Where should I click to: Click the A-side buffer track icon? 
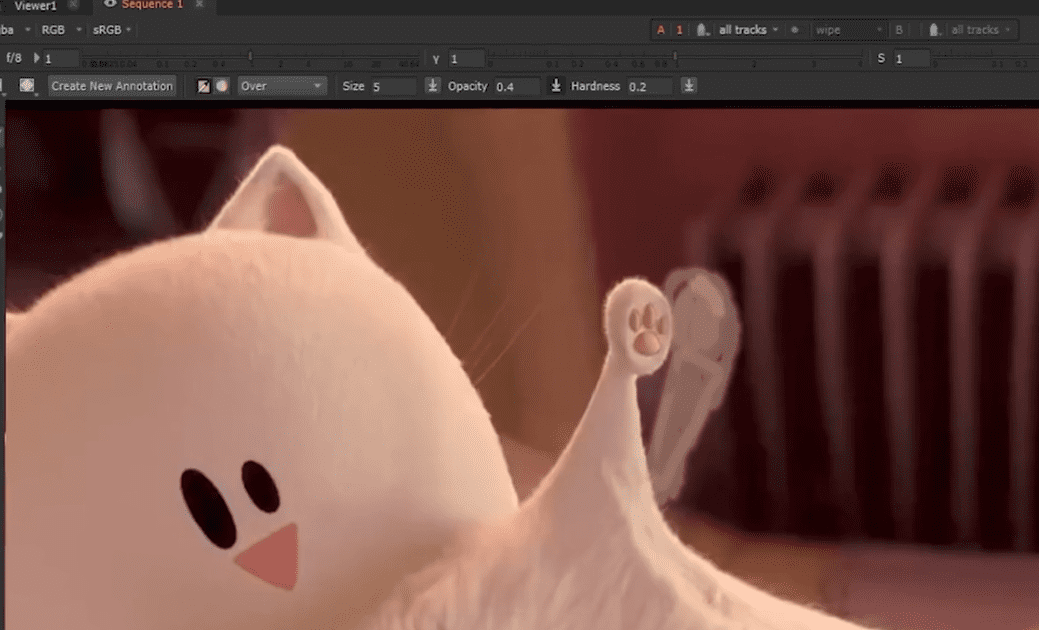click(x=700, y=30)
